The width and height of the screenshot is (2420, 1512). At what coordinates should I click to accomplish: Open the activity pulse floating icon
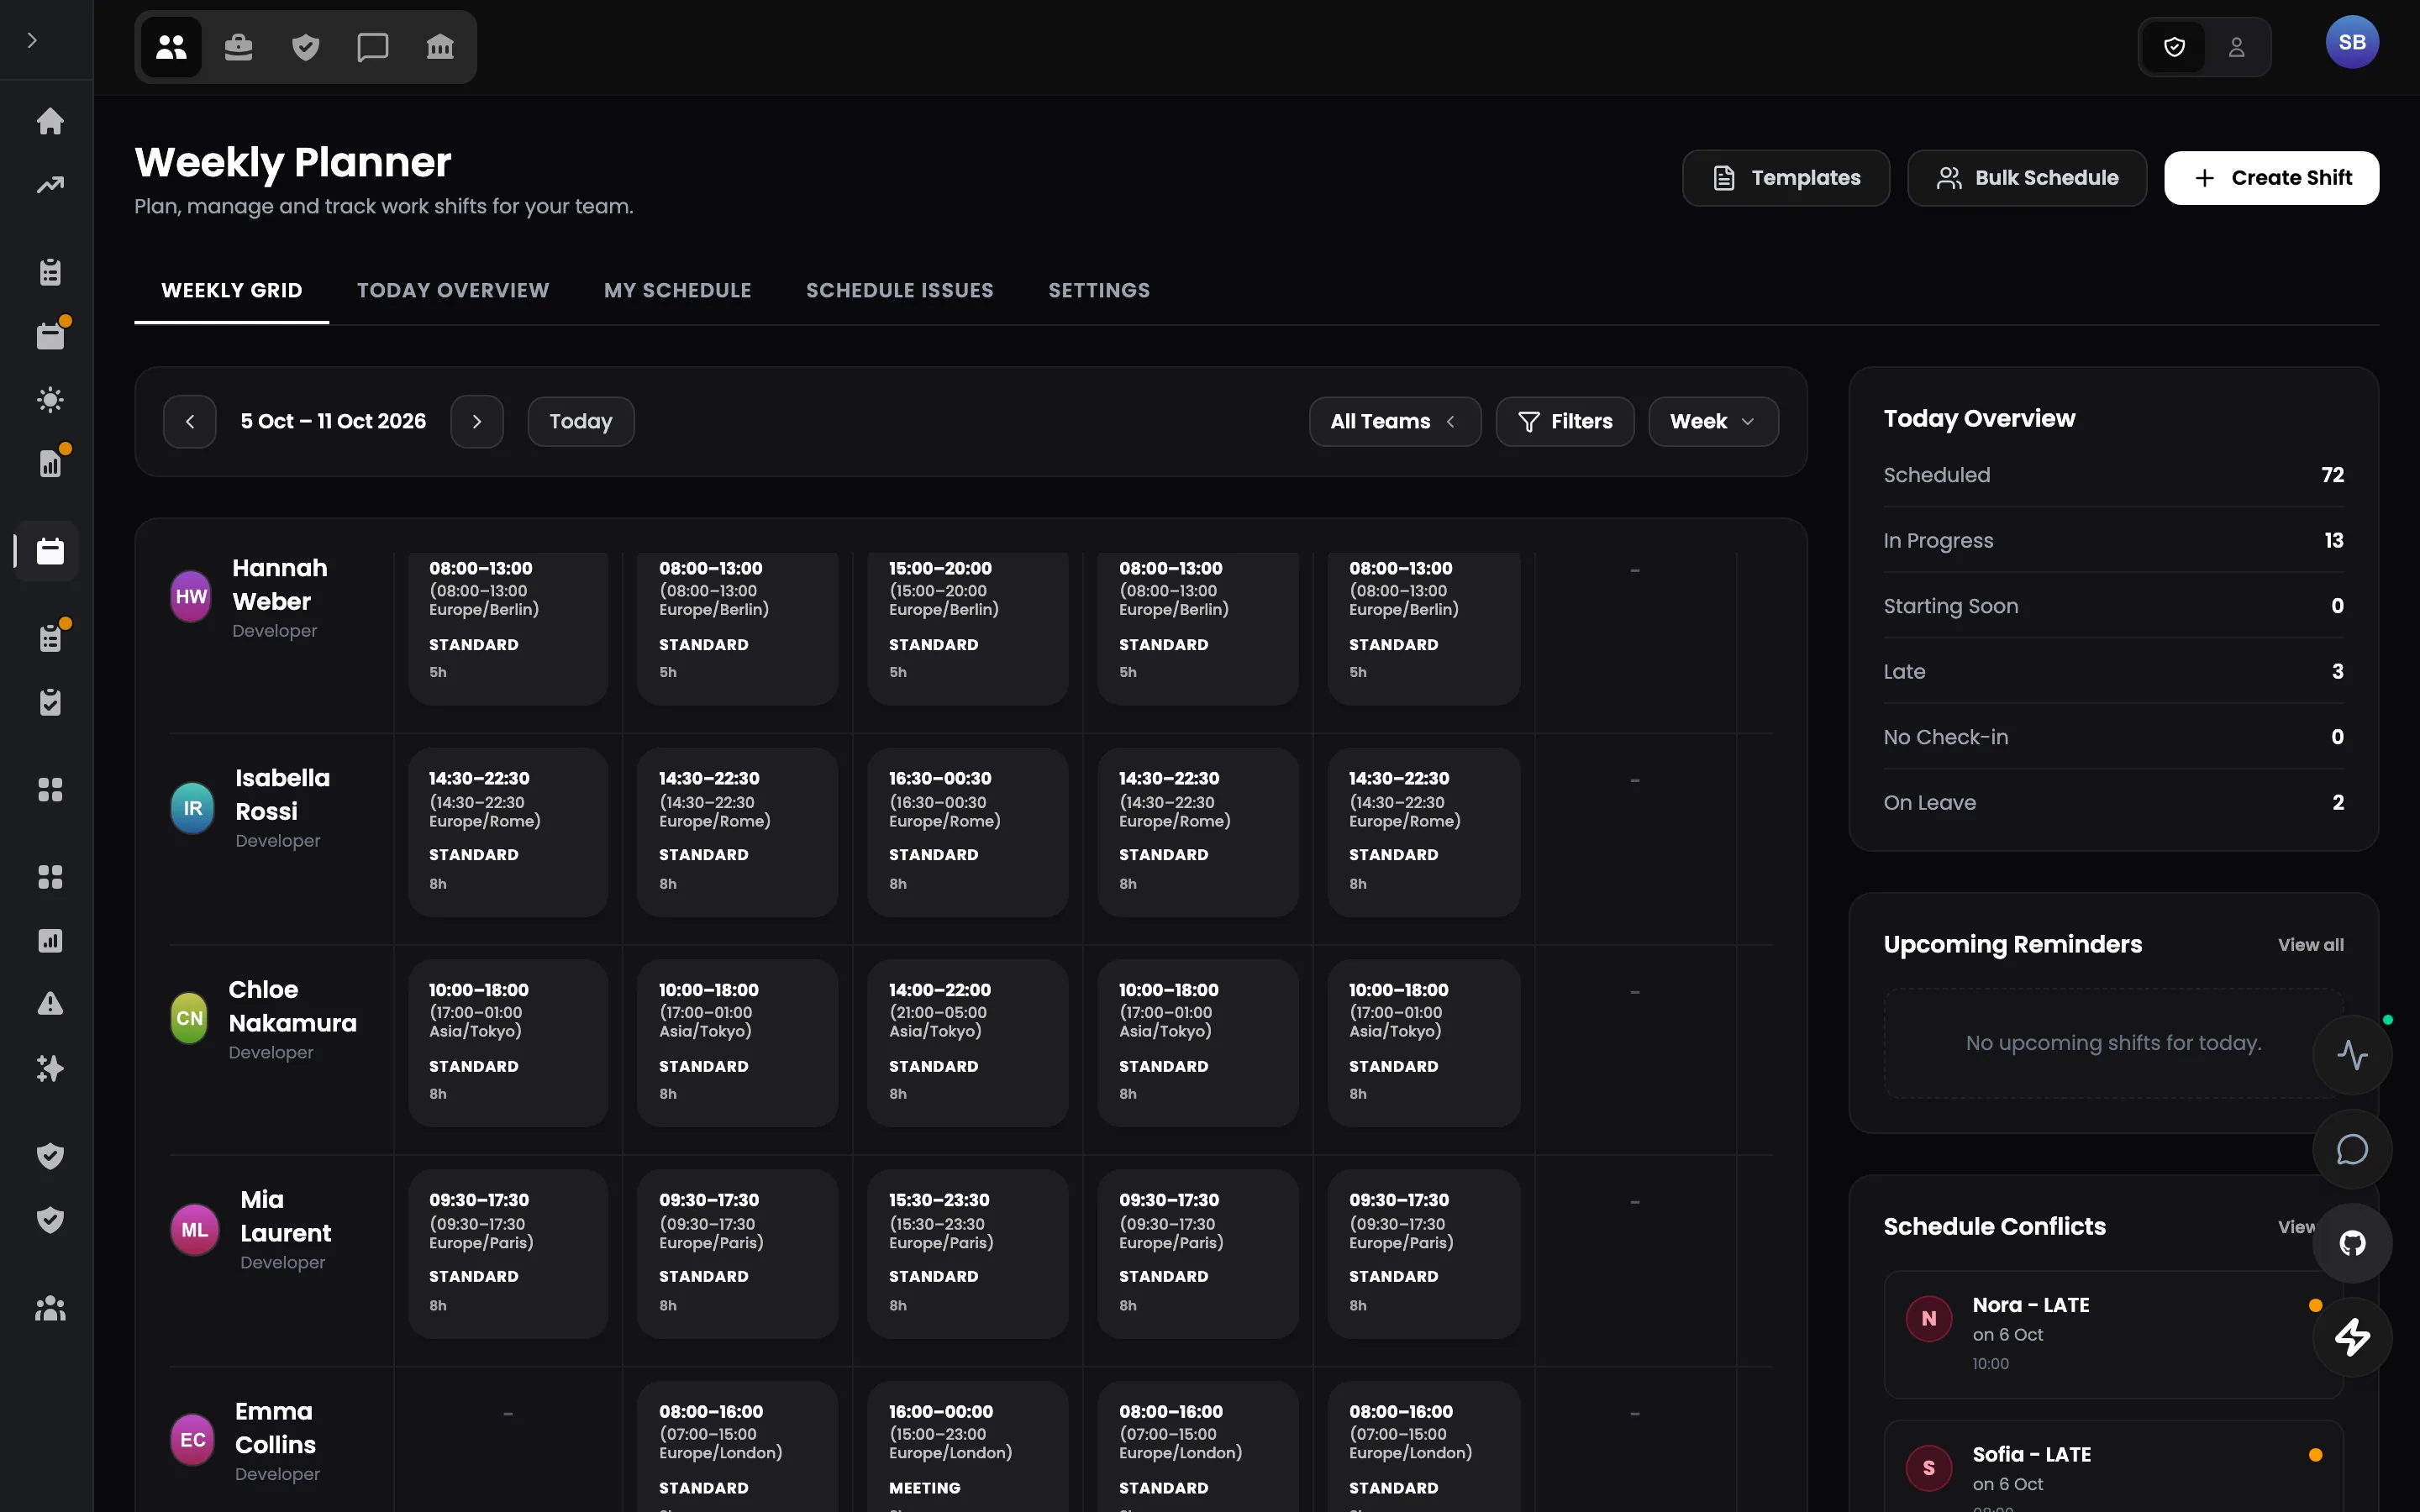point(2352,1055)
